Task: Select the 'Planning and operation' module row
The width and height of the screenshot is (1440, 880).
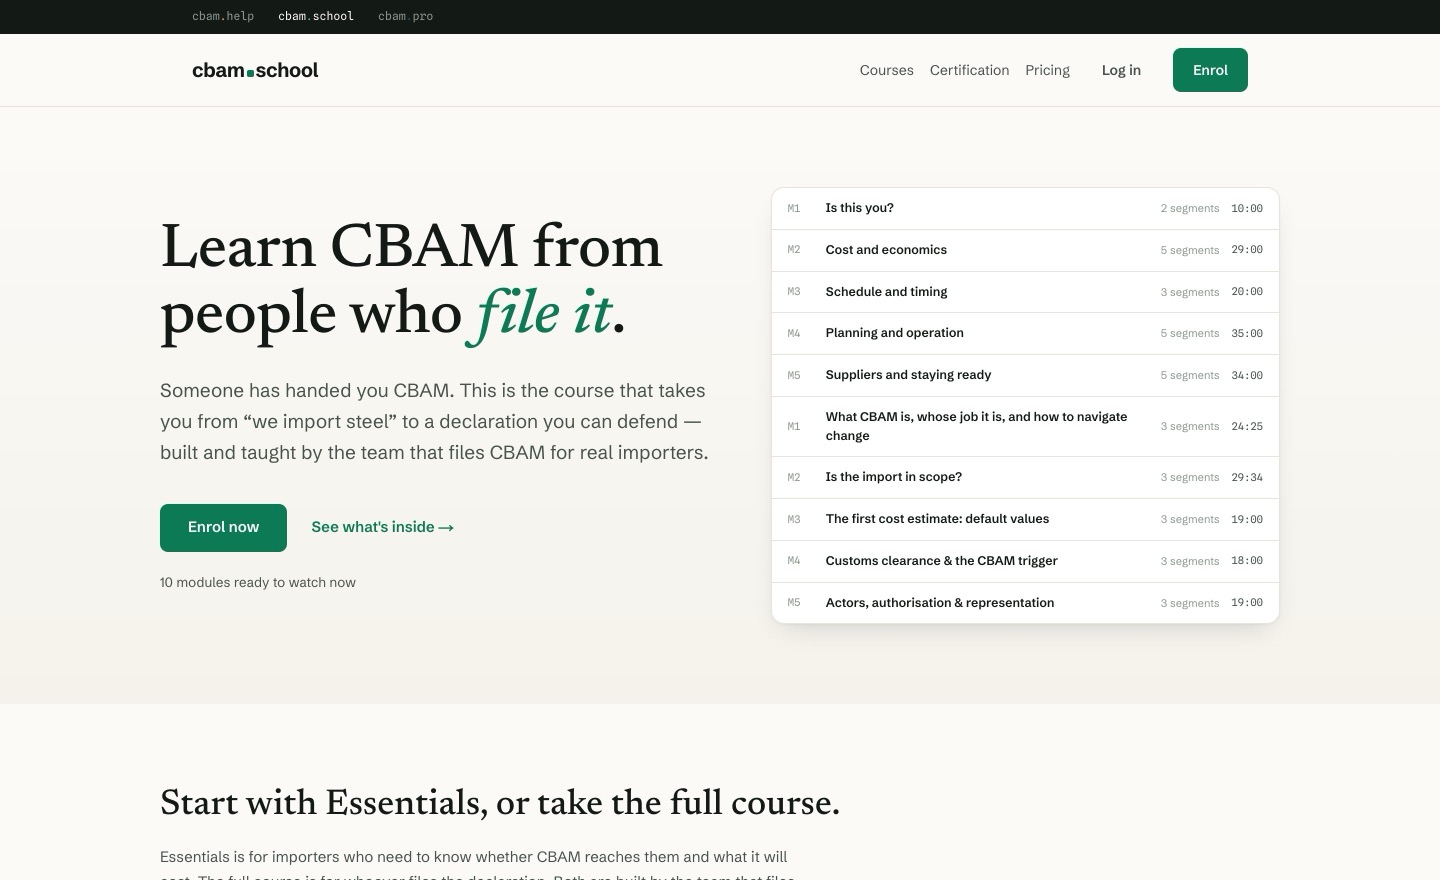Action: pyautogui.click(x=1025, y=333)
